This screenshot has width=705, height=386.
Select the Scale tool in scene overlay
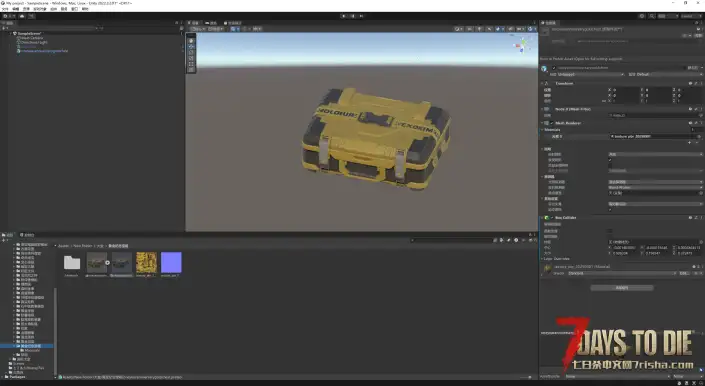pos(191,58)
